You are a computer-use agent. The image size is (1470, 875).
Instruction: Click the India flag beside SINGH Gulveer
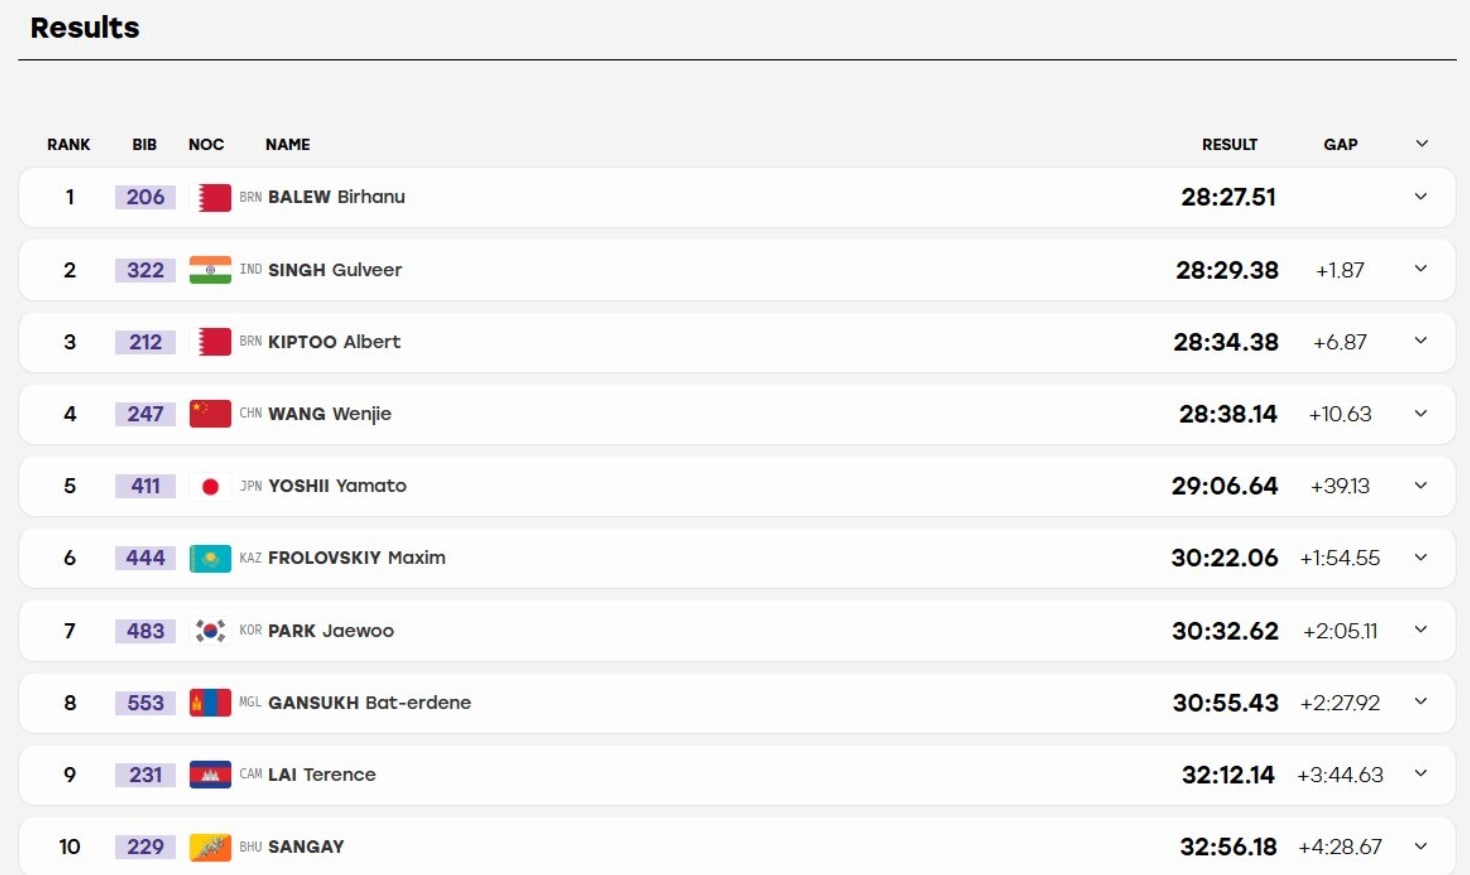coord(210,270)
